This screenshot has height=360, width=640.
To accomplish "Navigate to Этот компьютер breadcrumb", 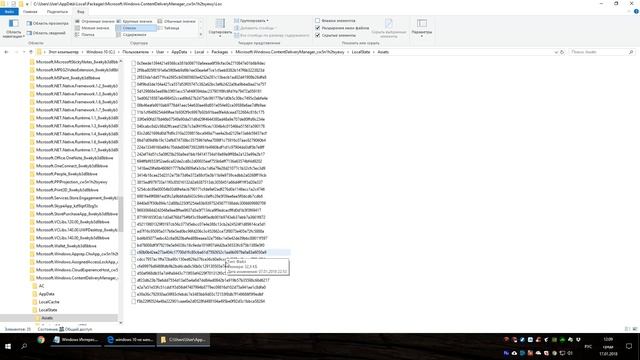I will (x=63, y=52).
